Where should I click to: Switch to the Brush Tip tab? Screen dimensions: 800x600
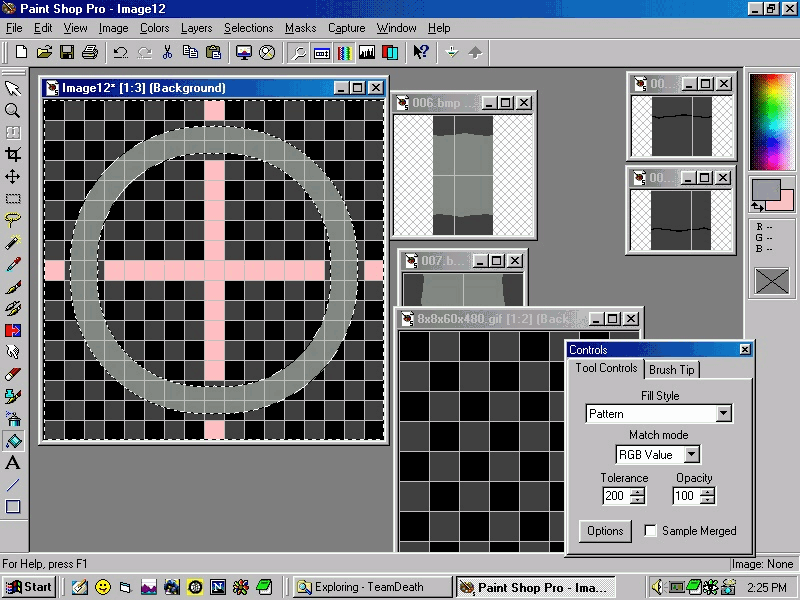pos(671,370)
